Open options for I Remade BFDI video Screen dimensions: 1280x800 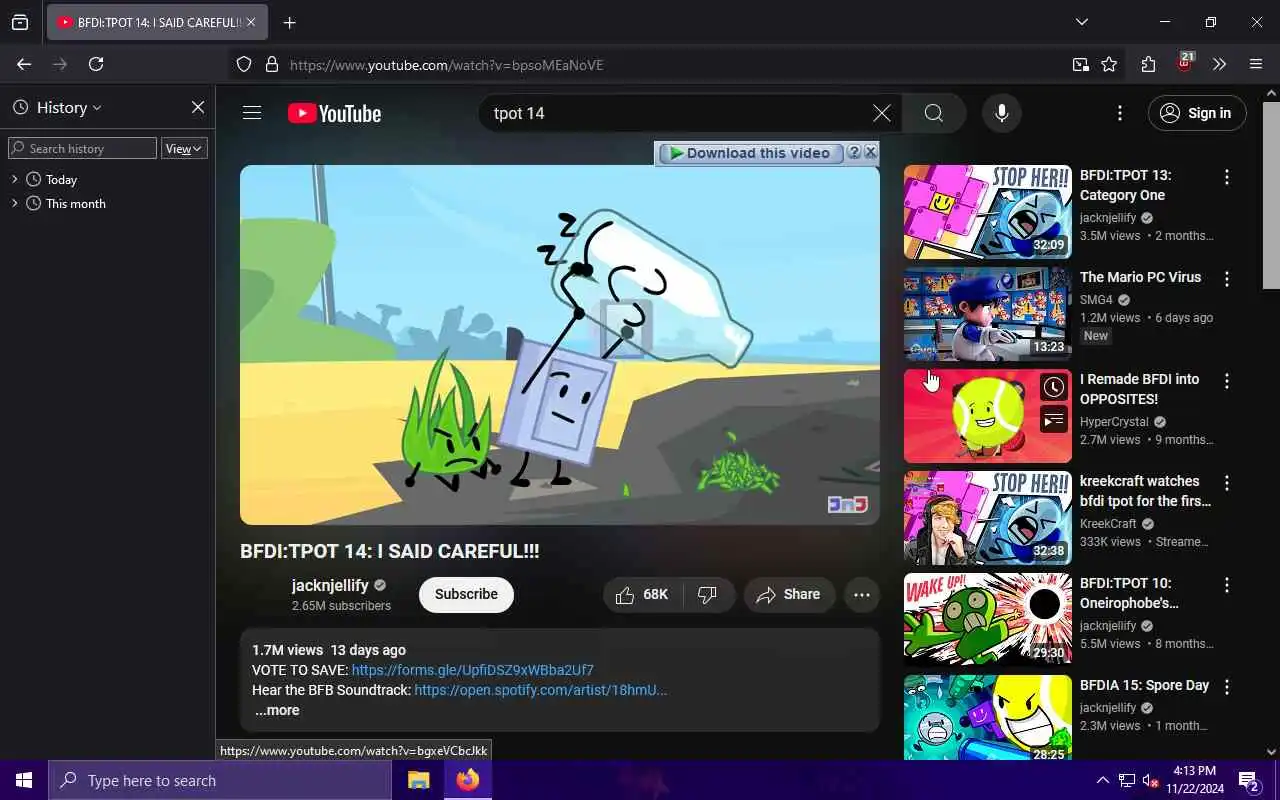point(1227,381)
